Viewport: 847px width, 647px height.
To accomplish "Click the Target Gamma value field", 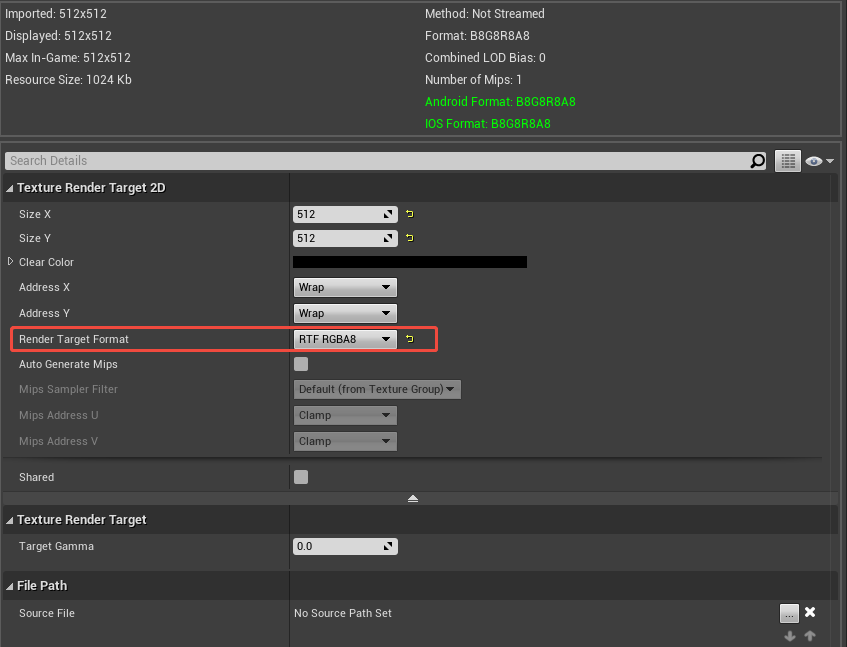I will click(x=340, y=546).
